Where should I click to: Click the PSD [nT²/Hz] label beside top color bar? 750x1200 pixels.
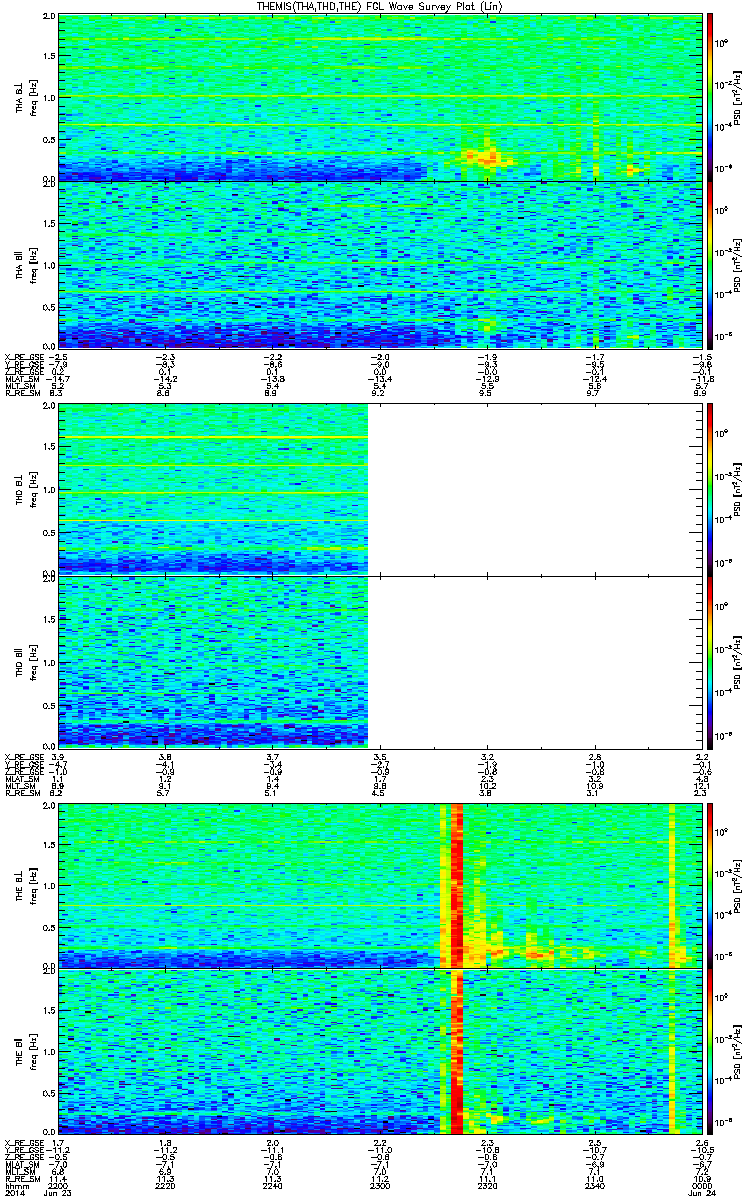[x=737, y=97]
